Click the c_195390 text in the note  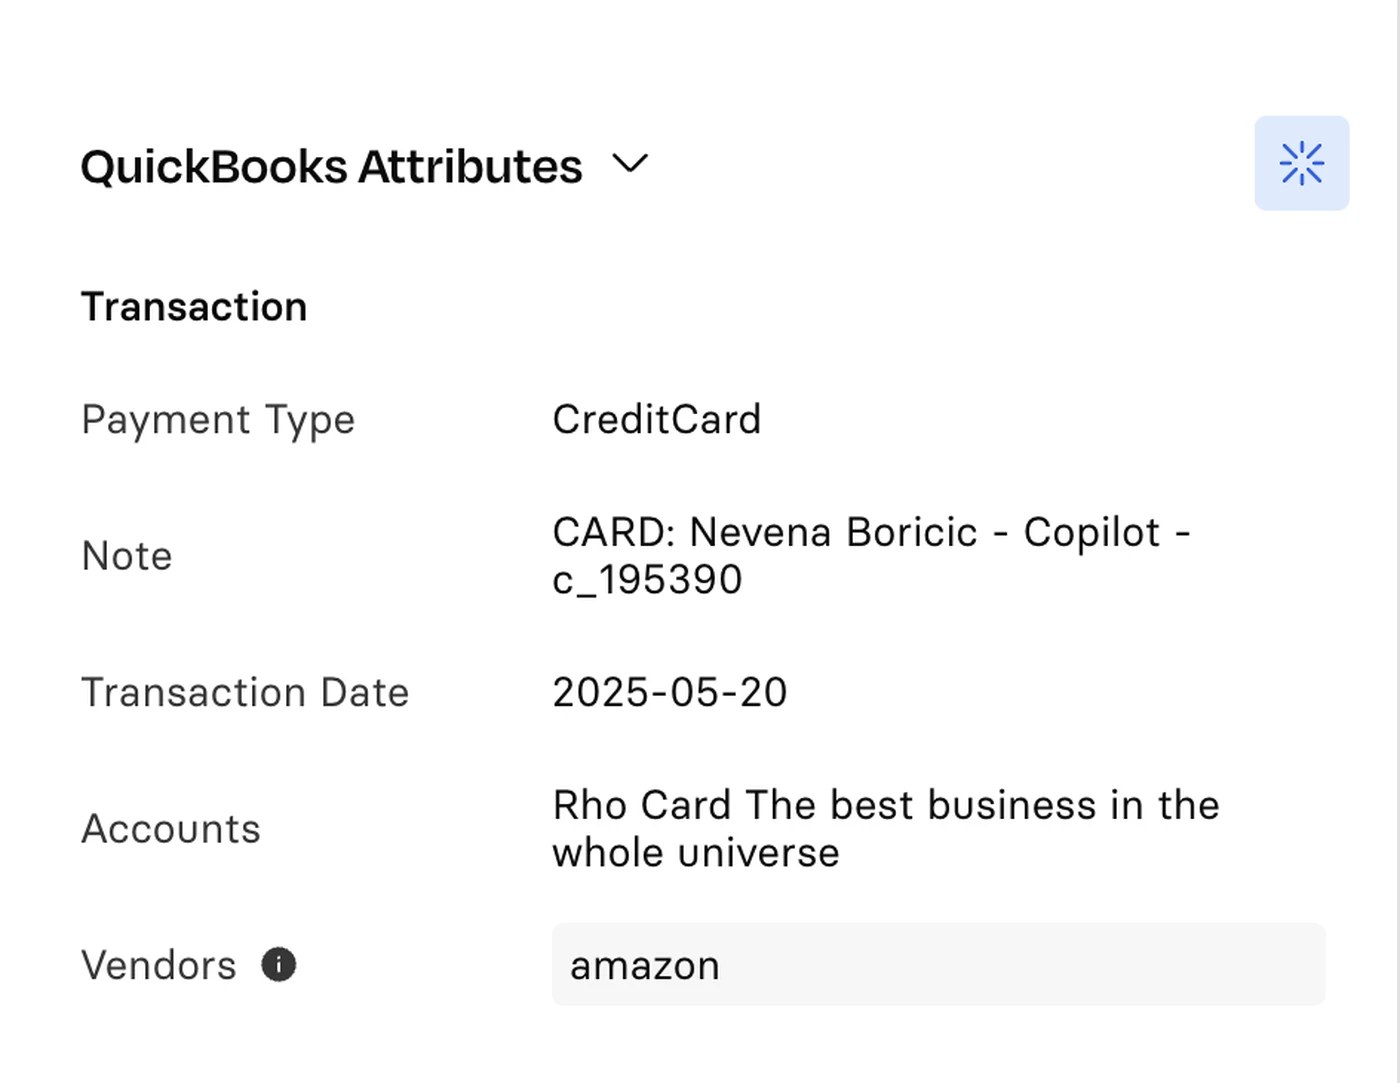coord(647,580)
